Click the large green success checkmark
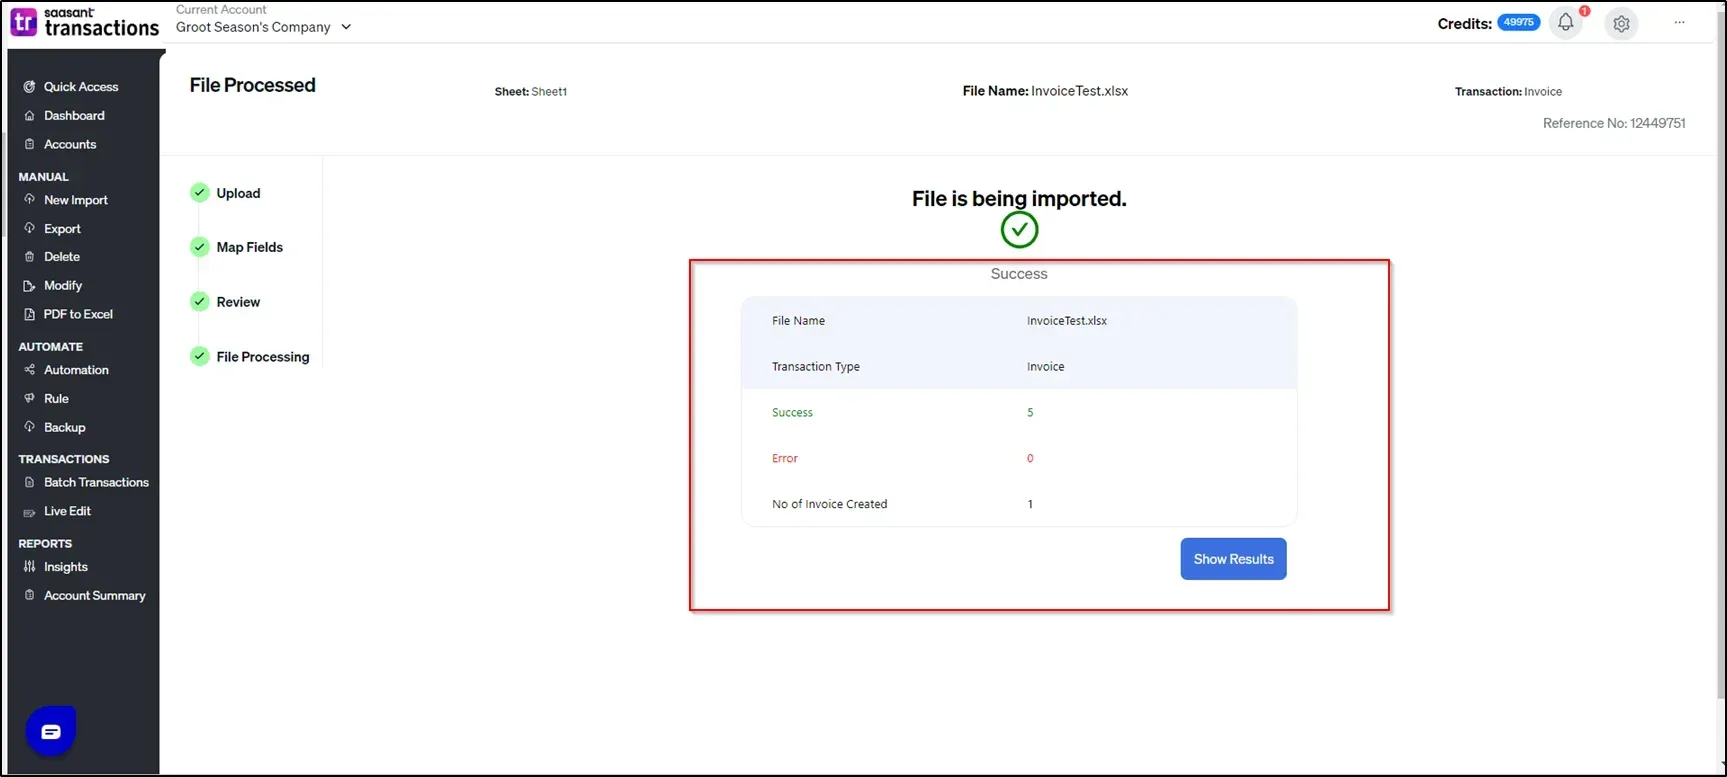The height and width of the screenshot is (777, 1727). [1019, 230]
